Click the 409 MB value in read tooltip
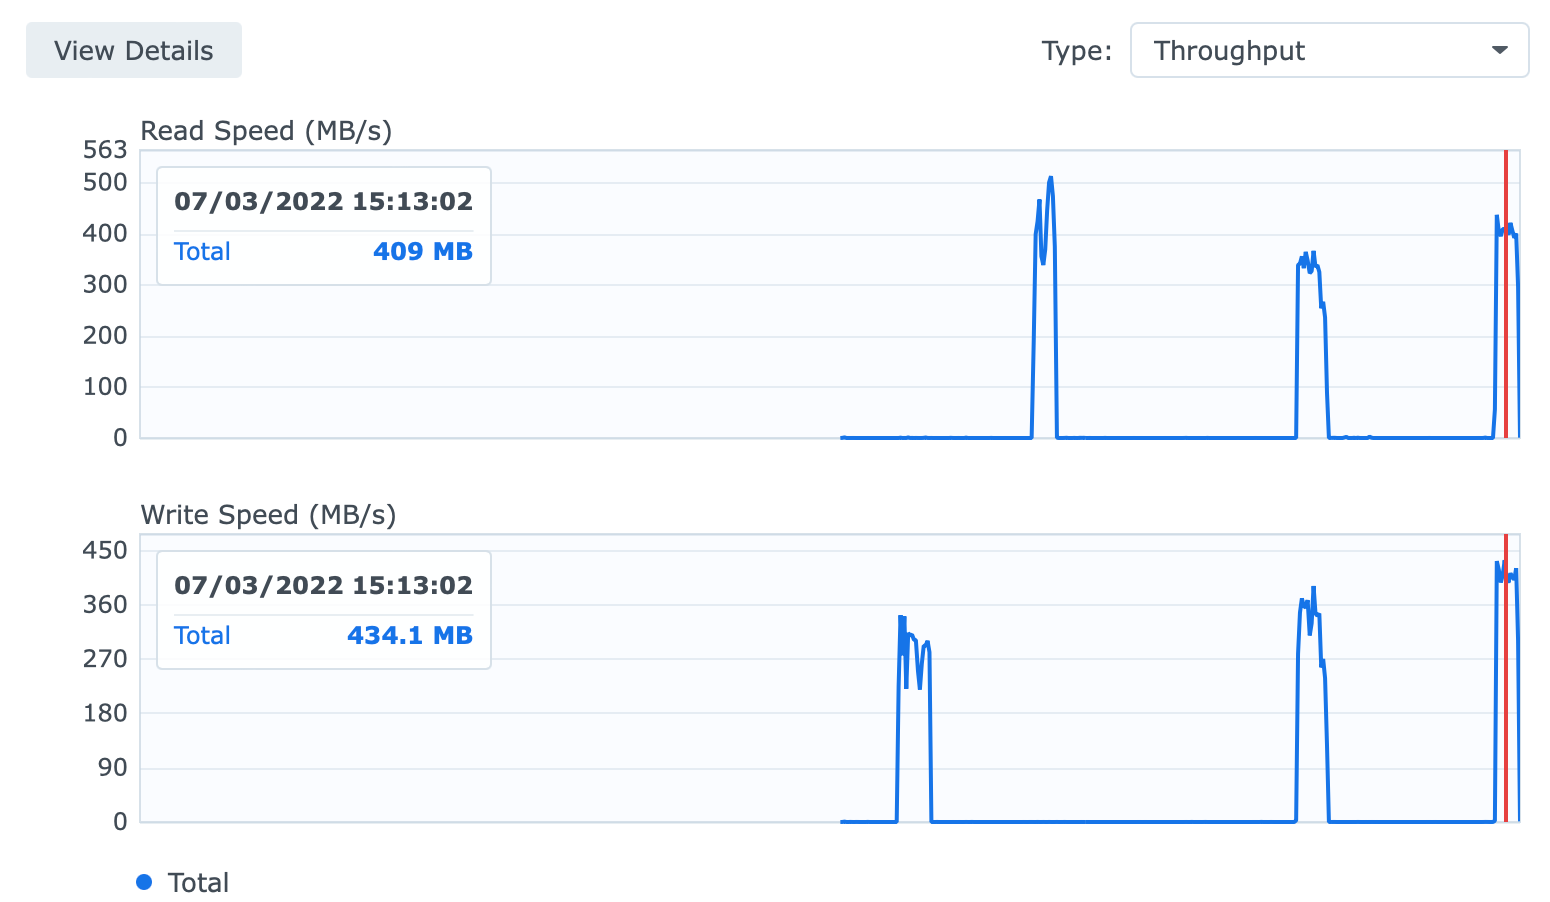 (x=423, y=251)
